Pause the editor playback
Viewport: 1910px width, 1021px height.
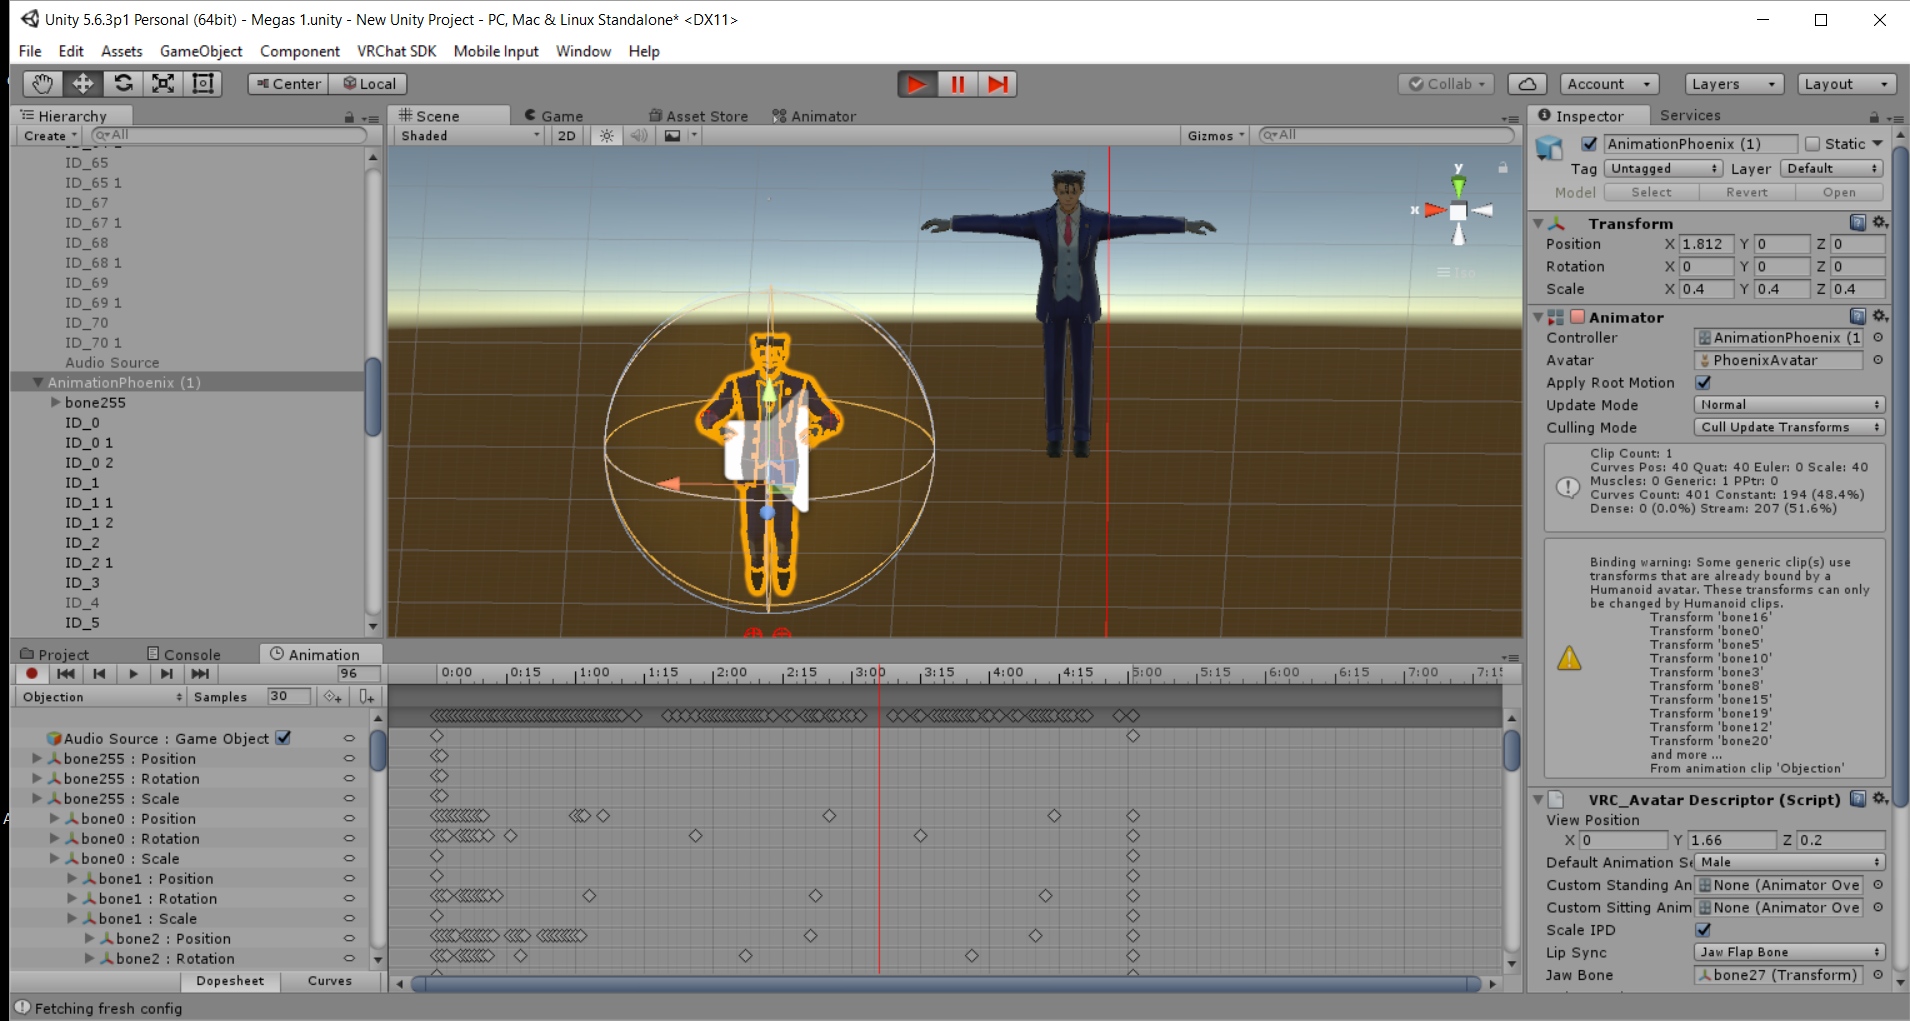pos(957,84)
